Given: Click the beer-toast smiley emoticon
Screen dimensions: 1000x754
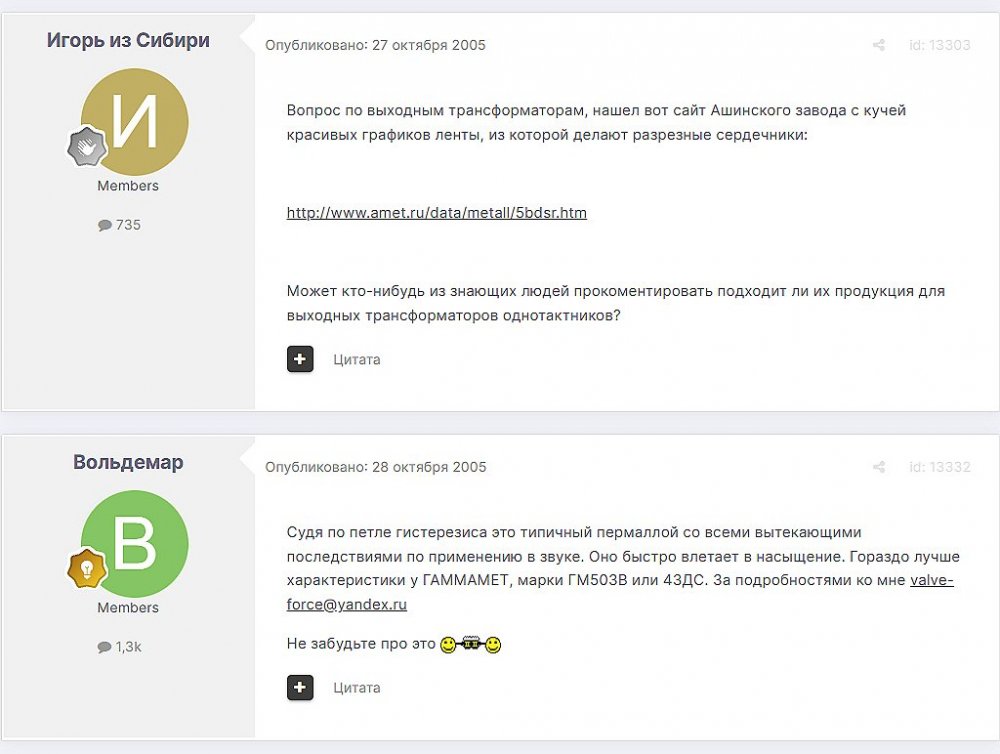Looking at the screenshot, I should coord(470,645).
